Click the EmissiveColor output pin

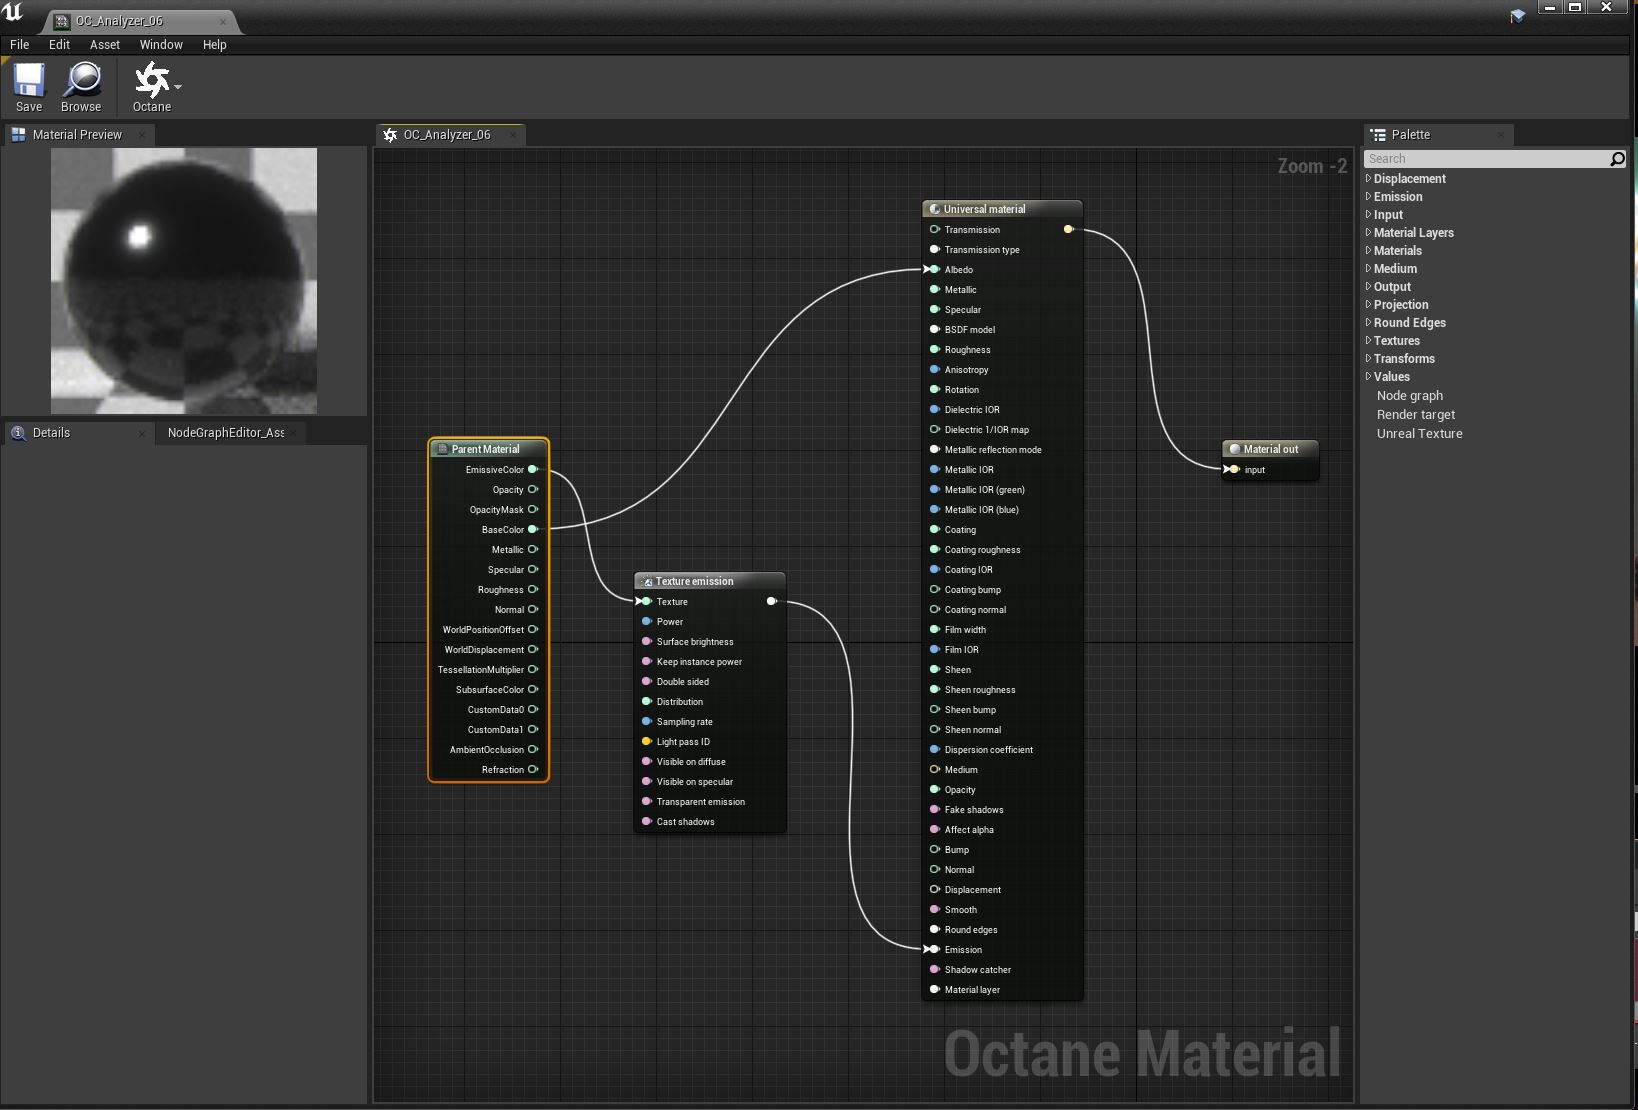[x=533, y=469]
